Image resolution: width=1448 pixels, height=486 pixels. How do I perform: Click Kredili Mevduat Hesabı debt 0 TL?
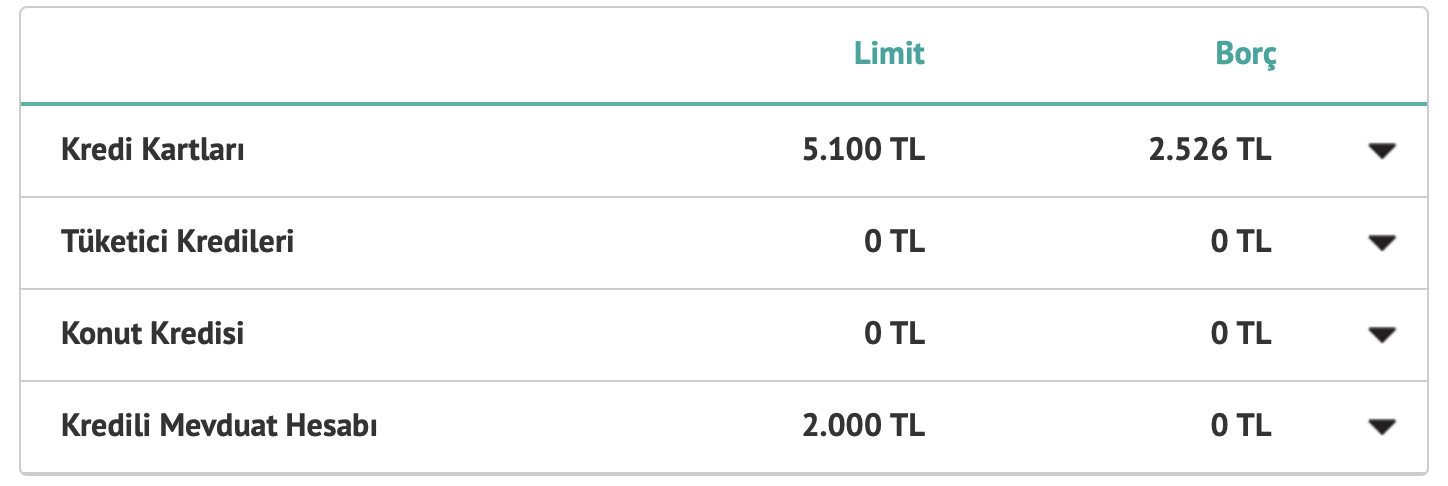click(1241, 427)
